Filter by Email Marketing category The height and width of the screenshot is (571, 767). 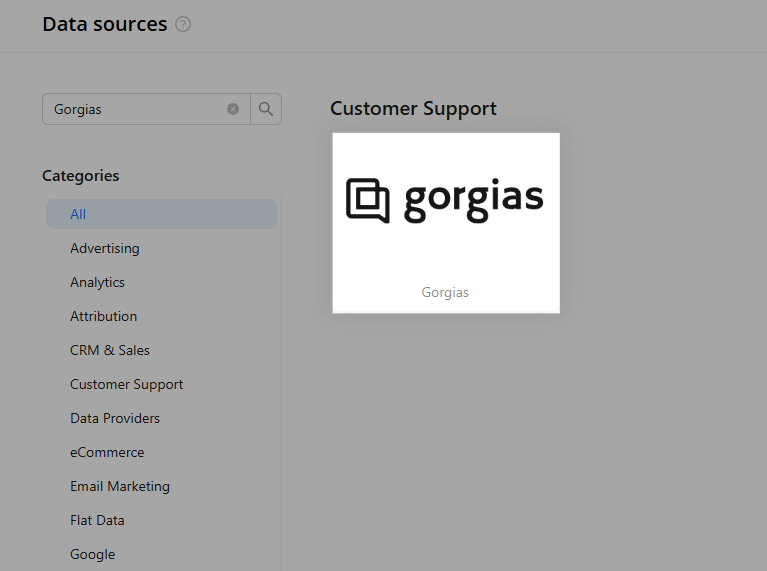pos(120,486)
